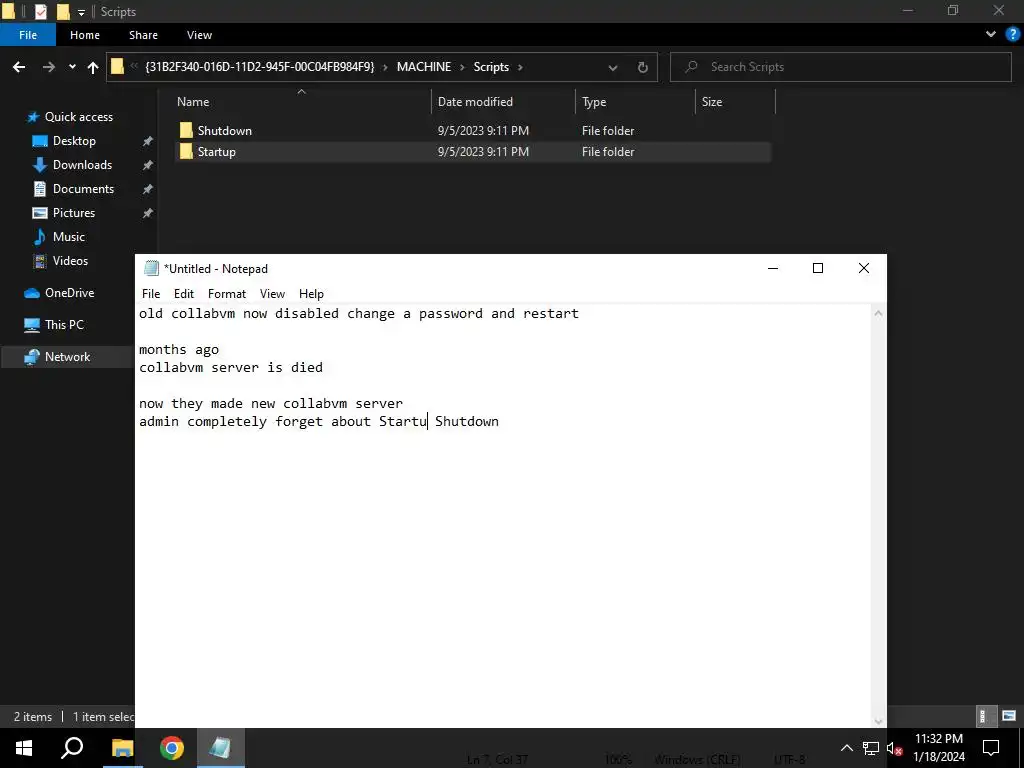Viewport: 1024px width, 768px height.
Task: Select OneDrive in the navigation pane
Action: click(x=69, y=293)
